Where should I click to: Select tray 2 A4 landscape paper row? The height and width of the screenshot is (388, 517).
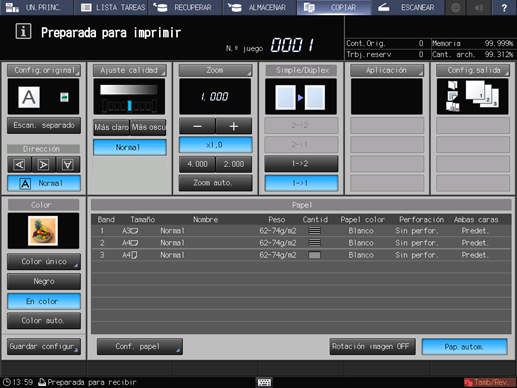coord(301,243)
